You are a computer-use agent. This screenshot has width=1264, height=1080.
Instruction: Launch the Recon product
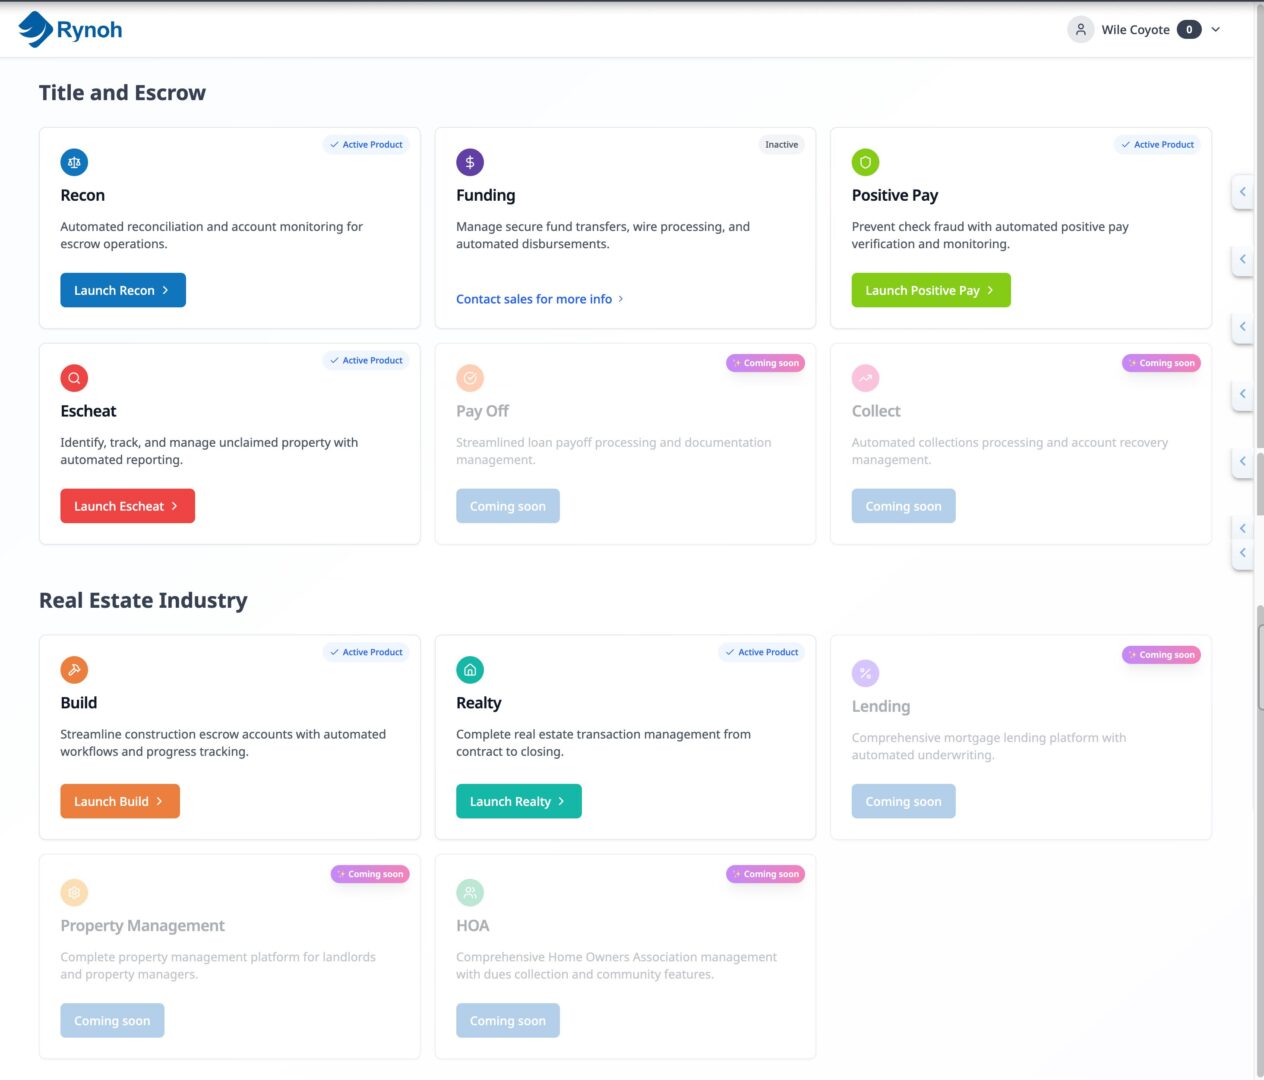point(123,290)
